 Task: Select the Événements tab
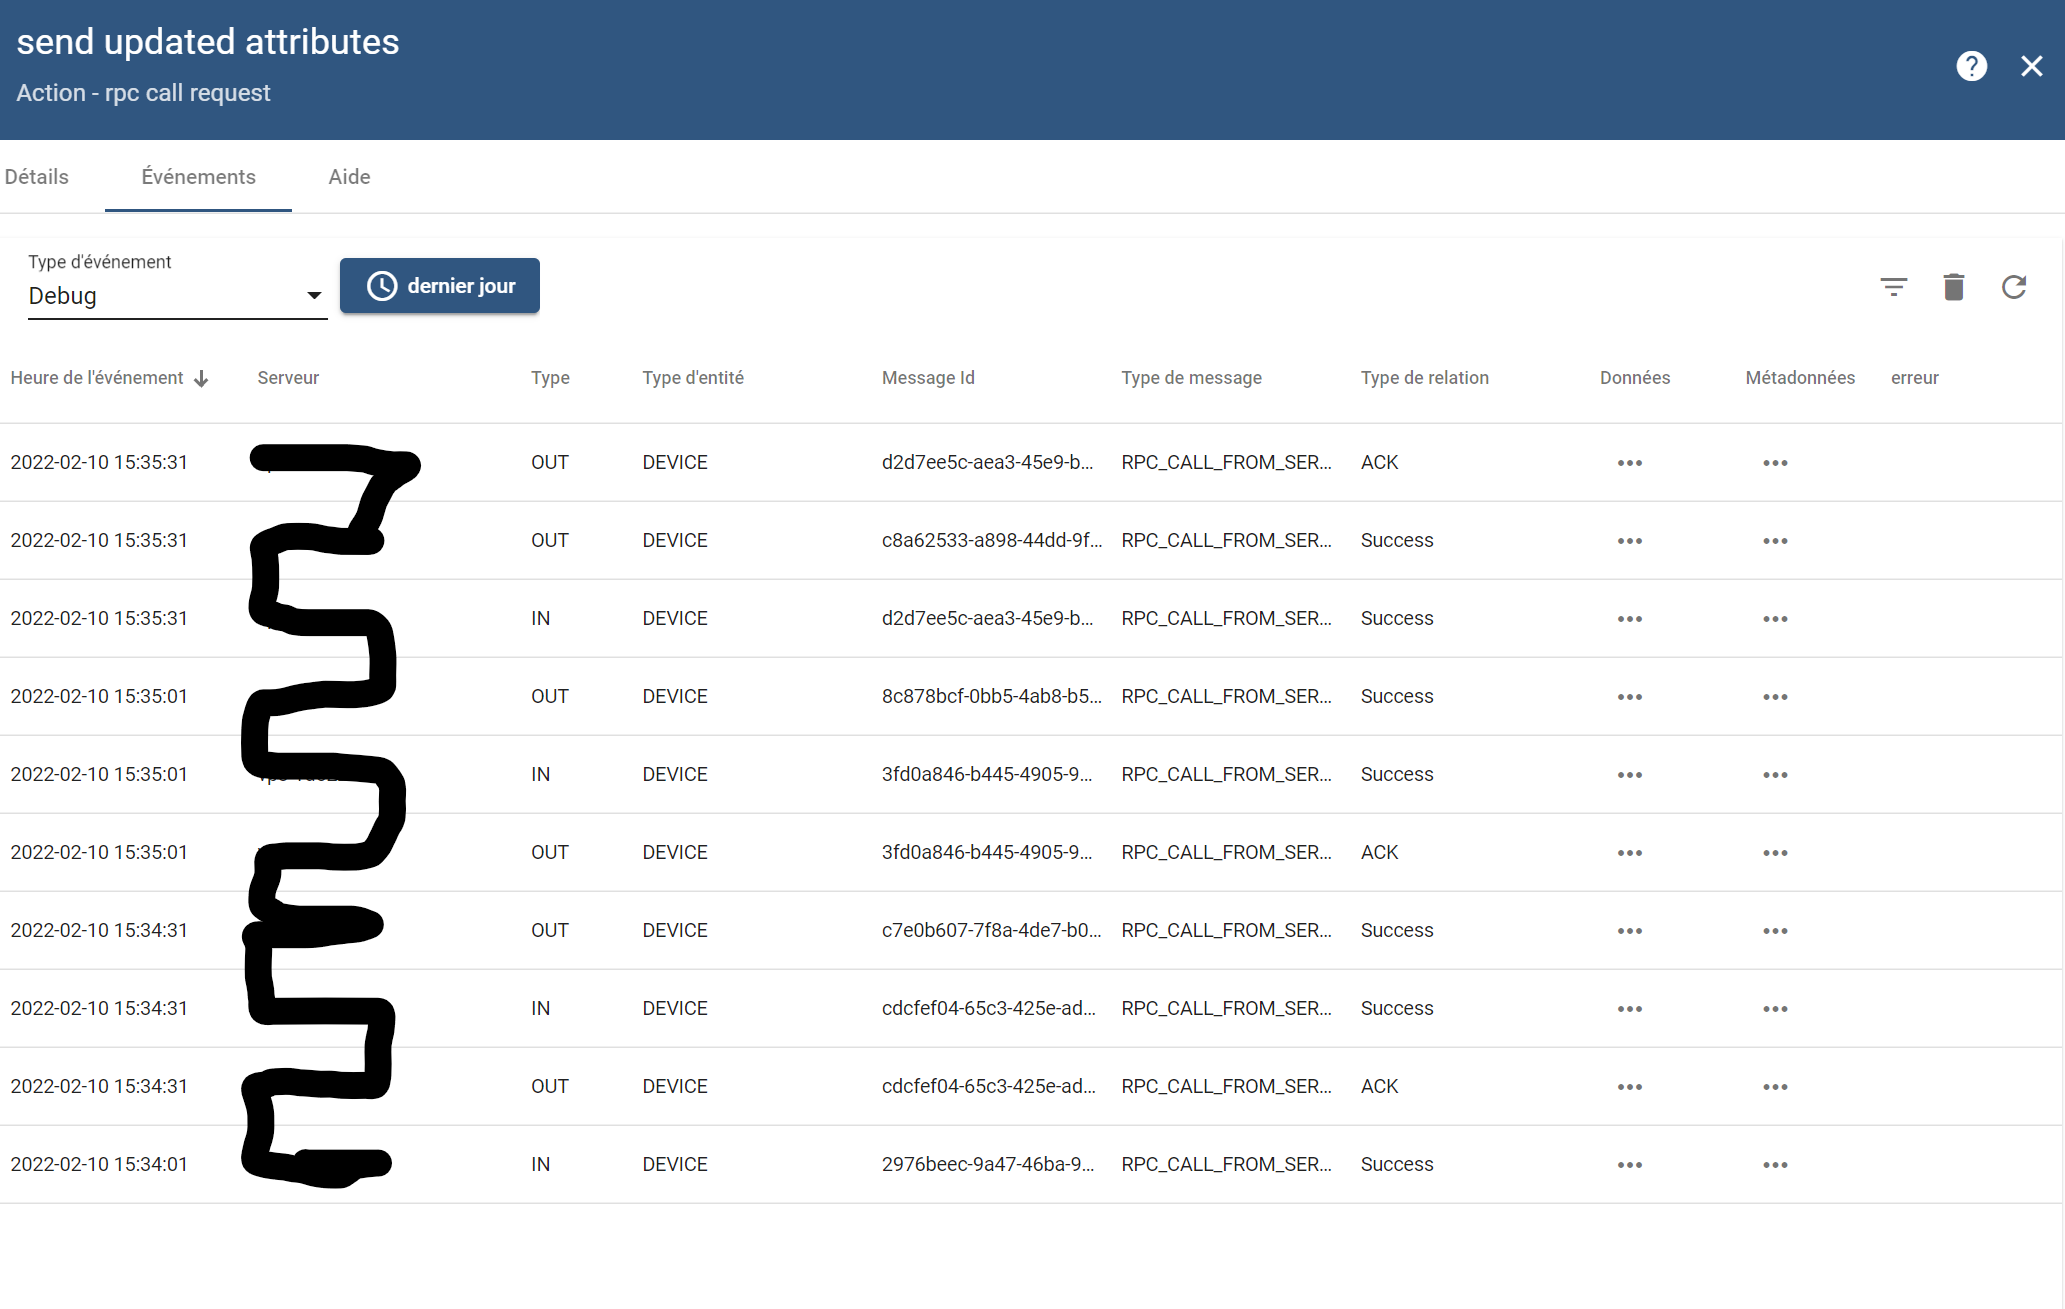(198, 177)
